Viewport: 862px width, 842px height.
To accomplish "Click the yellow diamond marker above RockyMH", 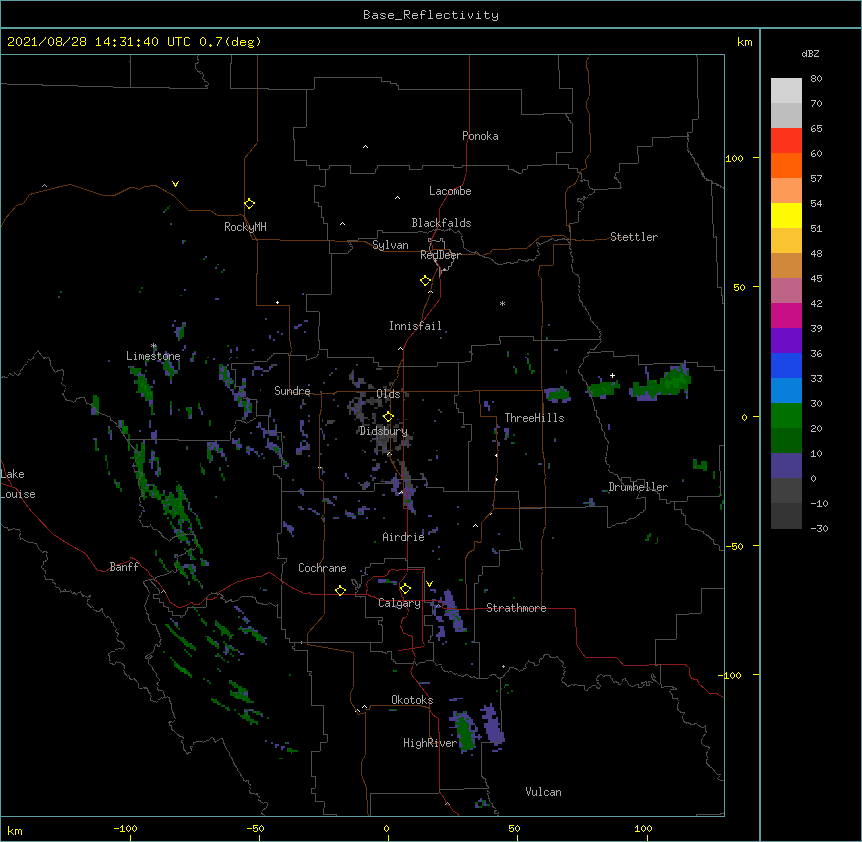I will click(x=249, y=204).
